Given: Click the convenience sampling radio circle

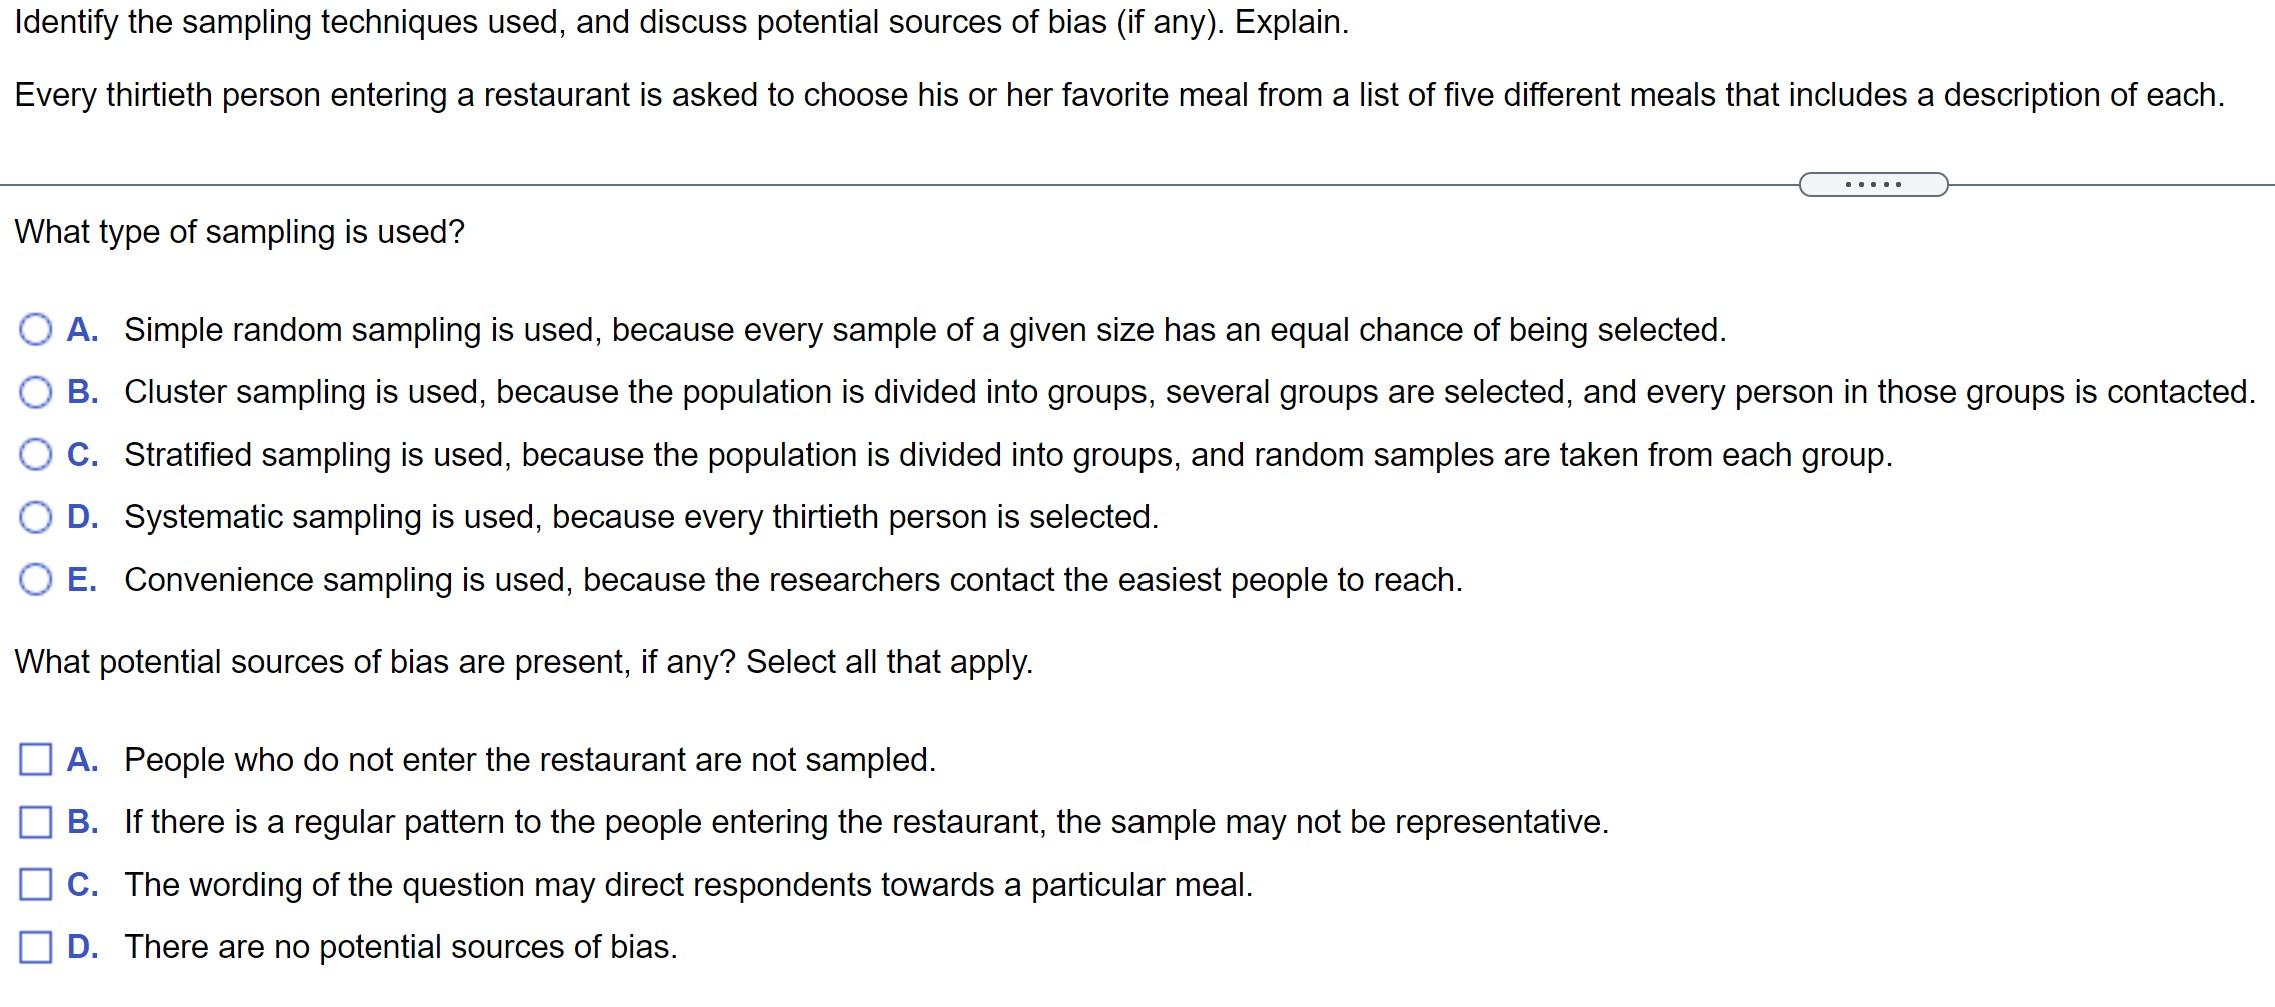Looking at the screenshot, I should [x=37, y=580].
